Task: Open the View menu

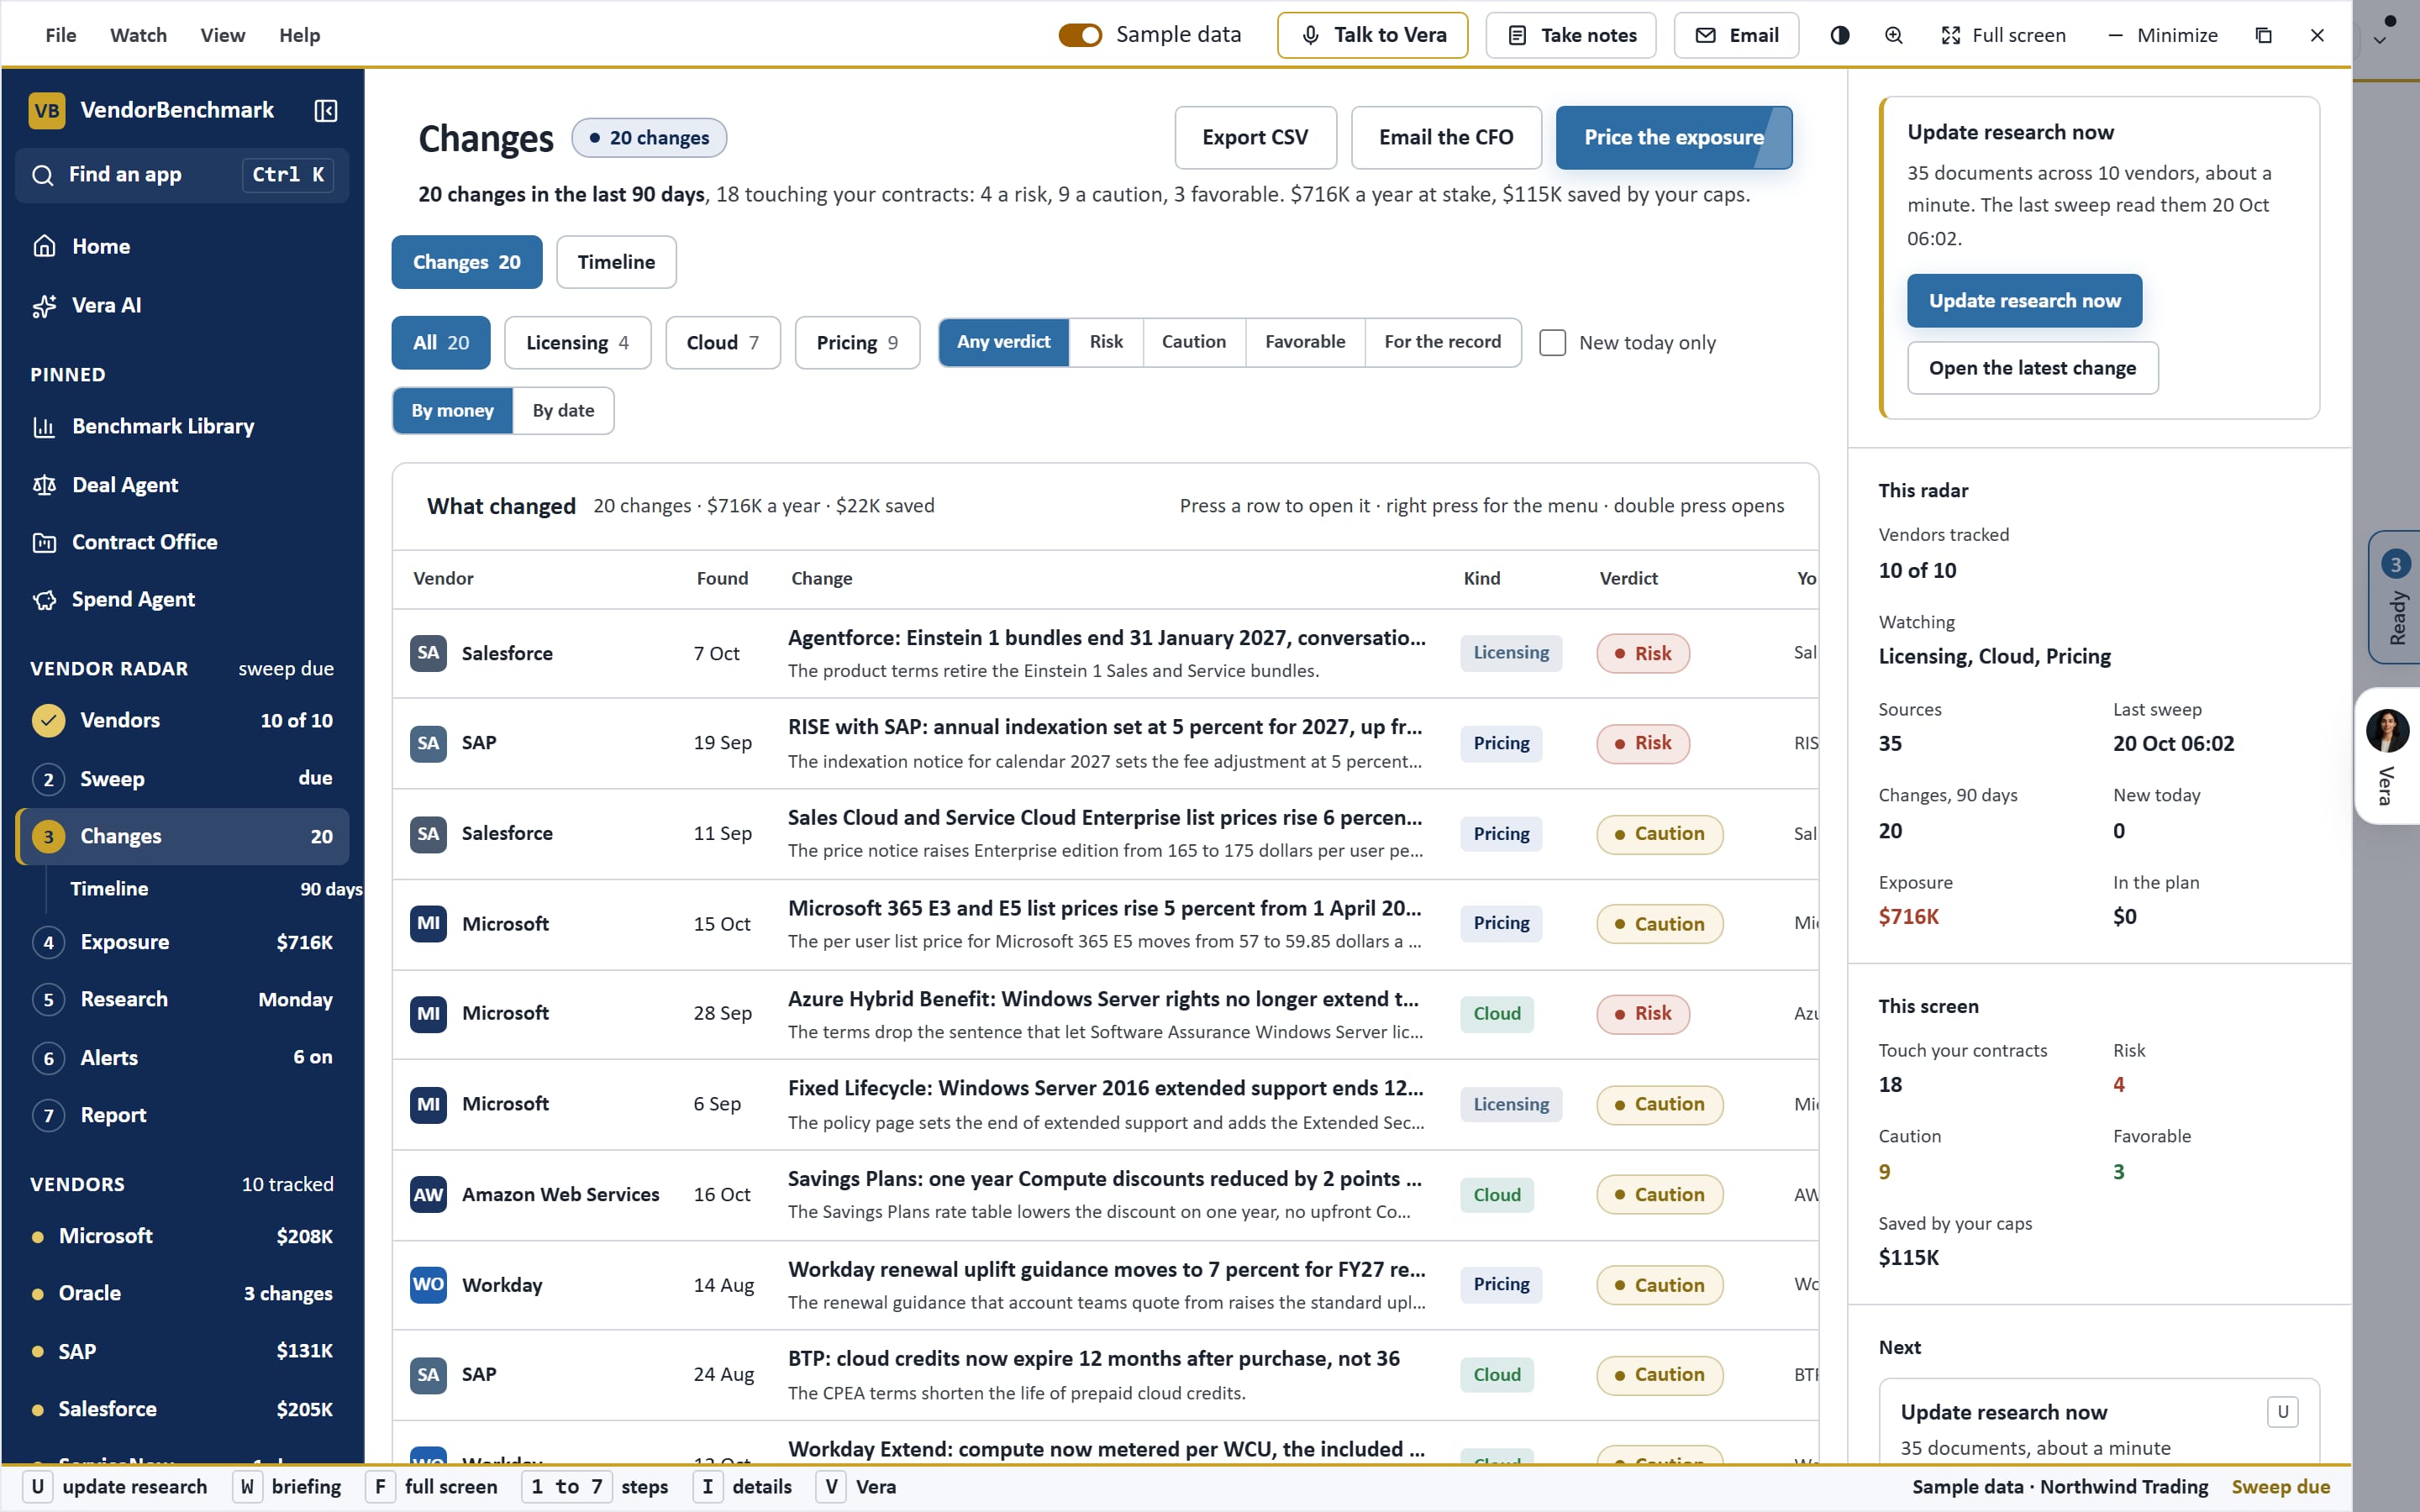Action: click(x=222, y=35)
